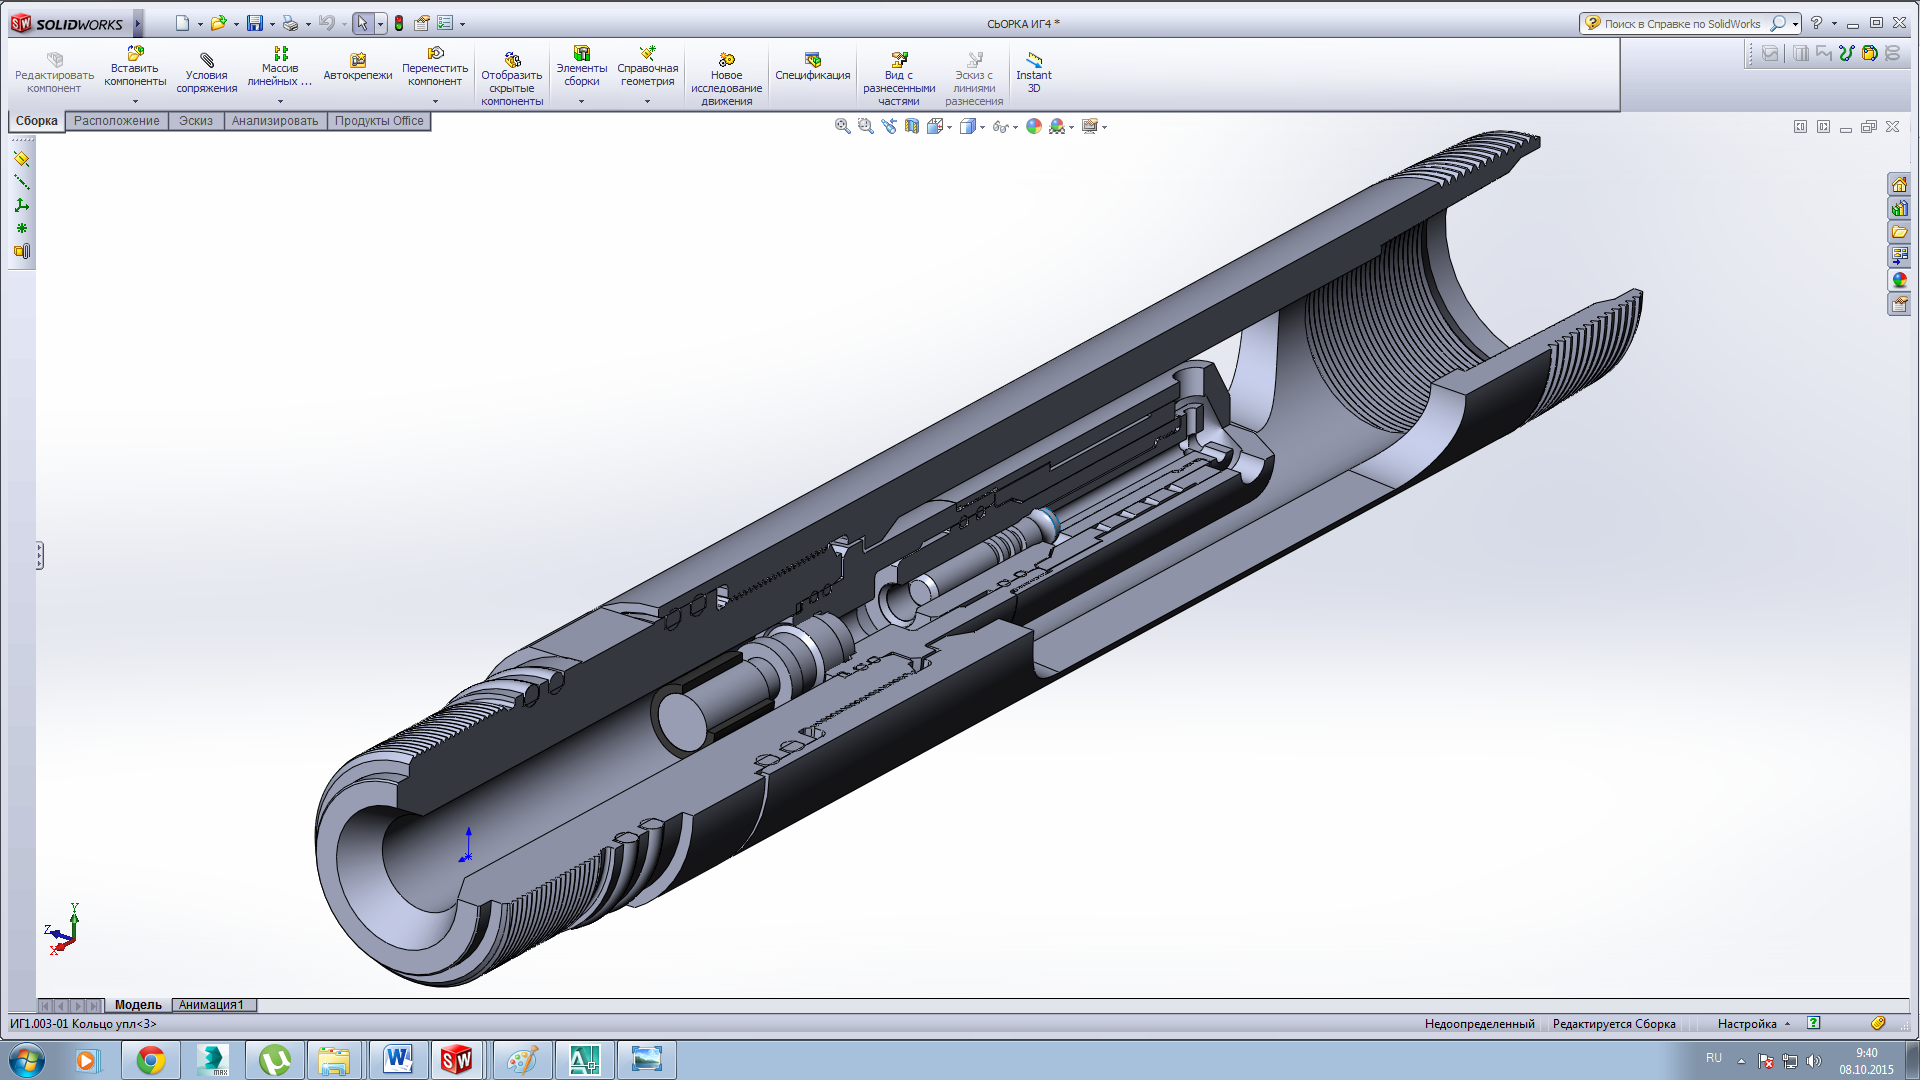Expand Hide/Show Items glasses dropdown
The image size is (1920, 1080).
click(1015, 127)
